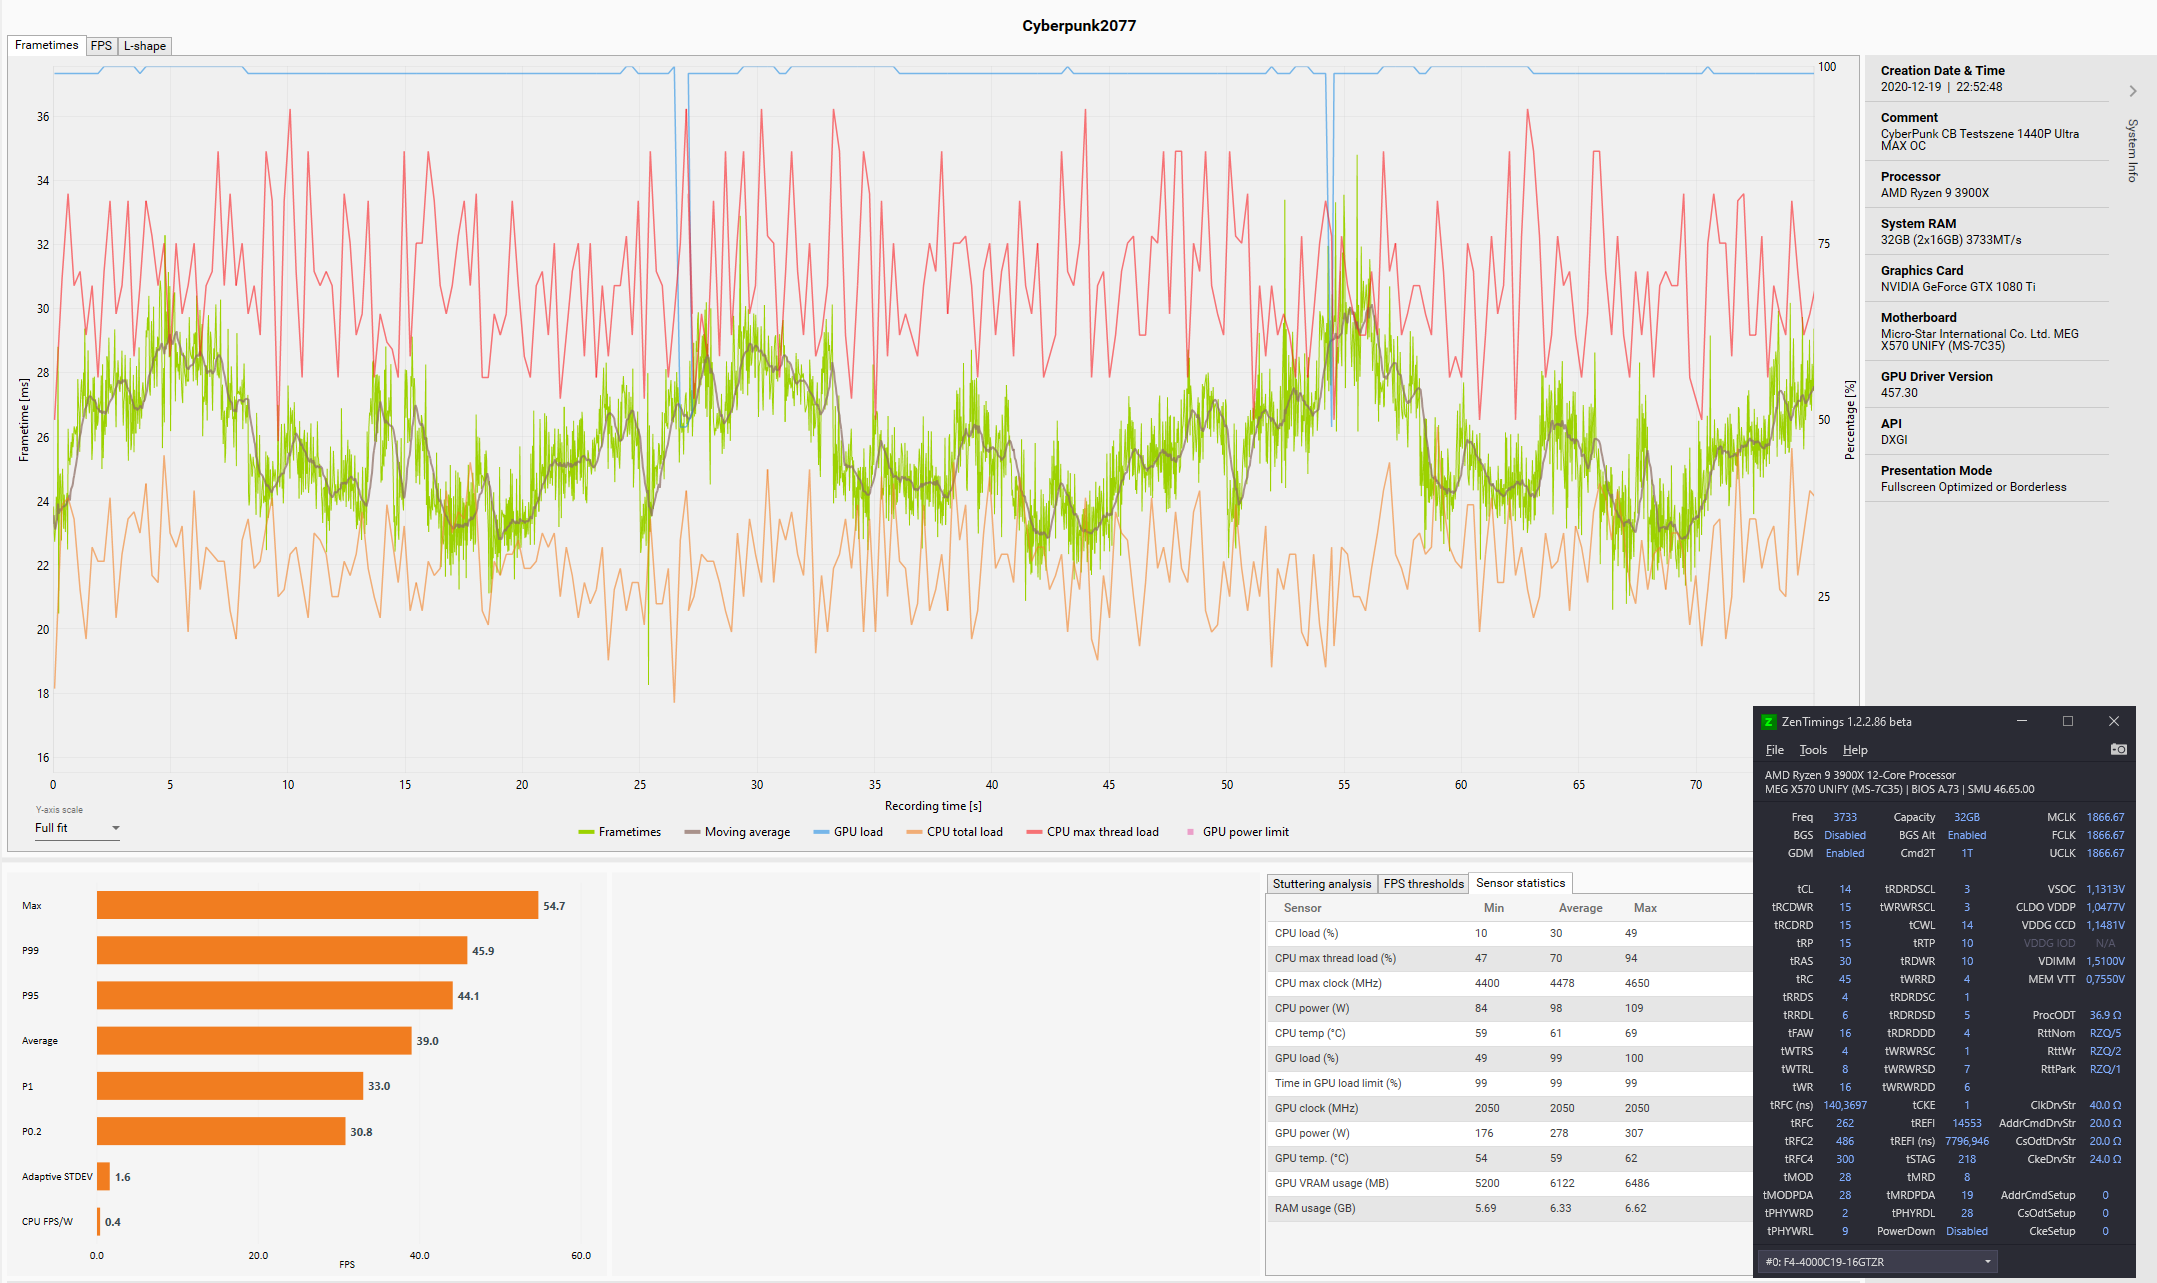Image resolution: width=2157 pixels, height=1283 pixels.
Task: Open the ZenTimings Help menu
Action: tap(1855, 750)
